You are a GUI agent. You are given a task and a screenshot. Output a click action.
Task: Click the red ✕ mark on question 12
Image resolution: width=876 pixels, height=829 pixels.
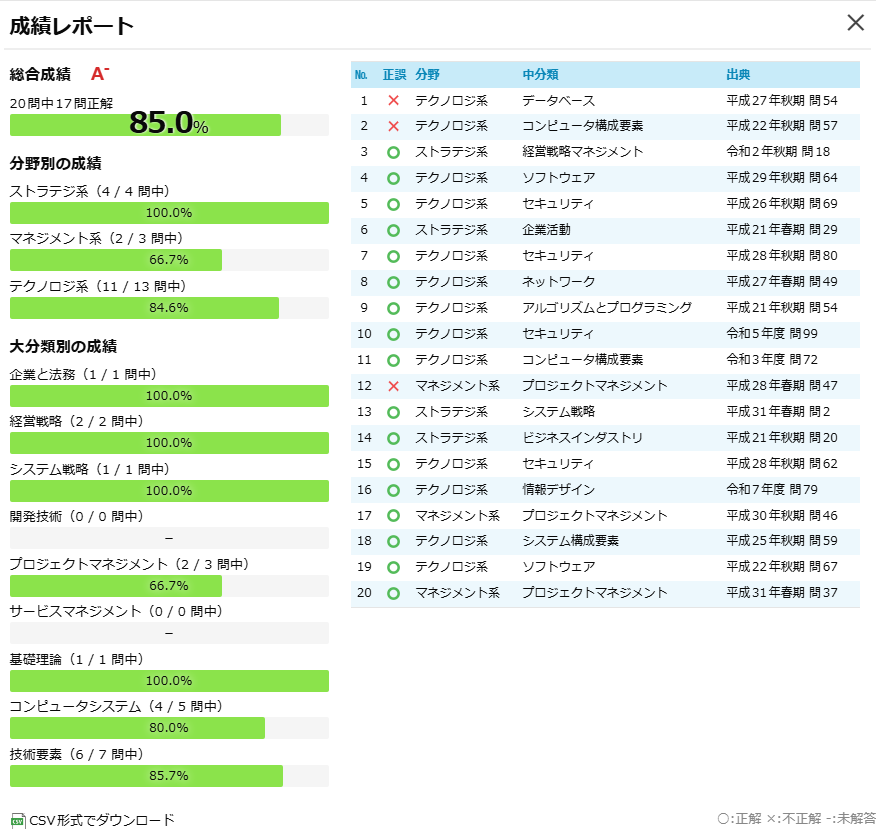tap(395, 385)
